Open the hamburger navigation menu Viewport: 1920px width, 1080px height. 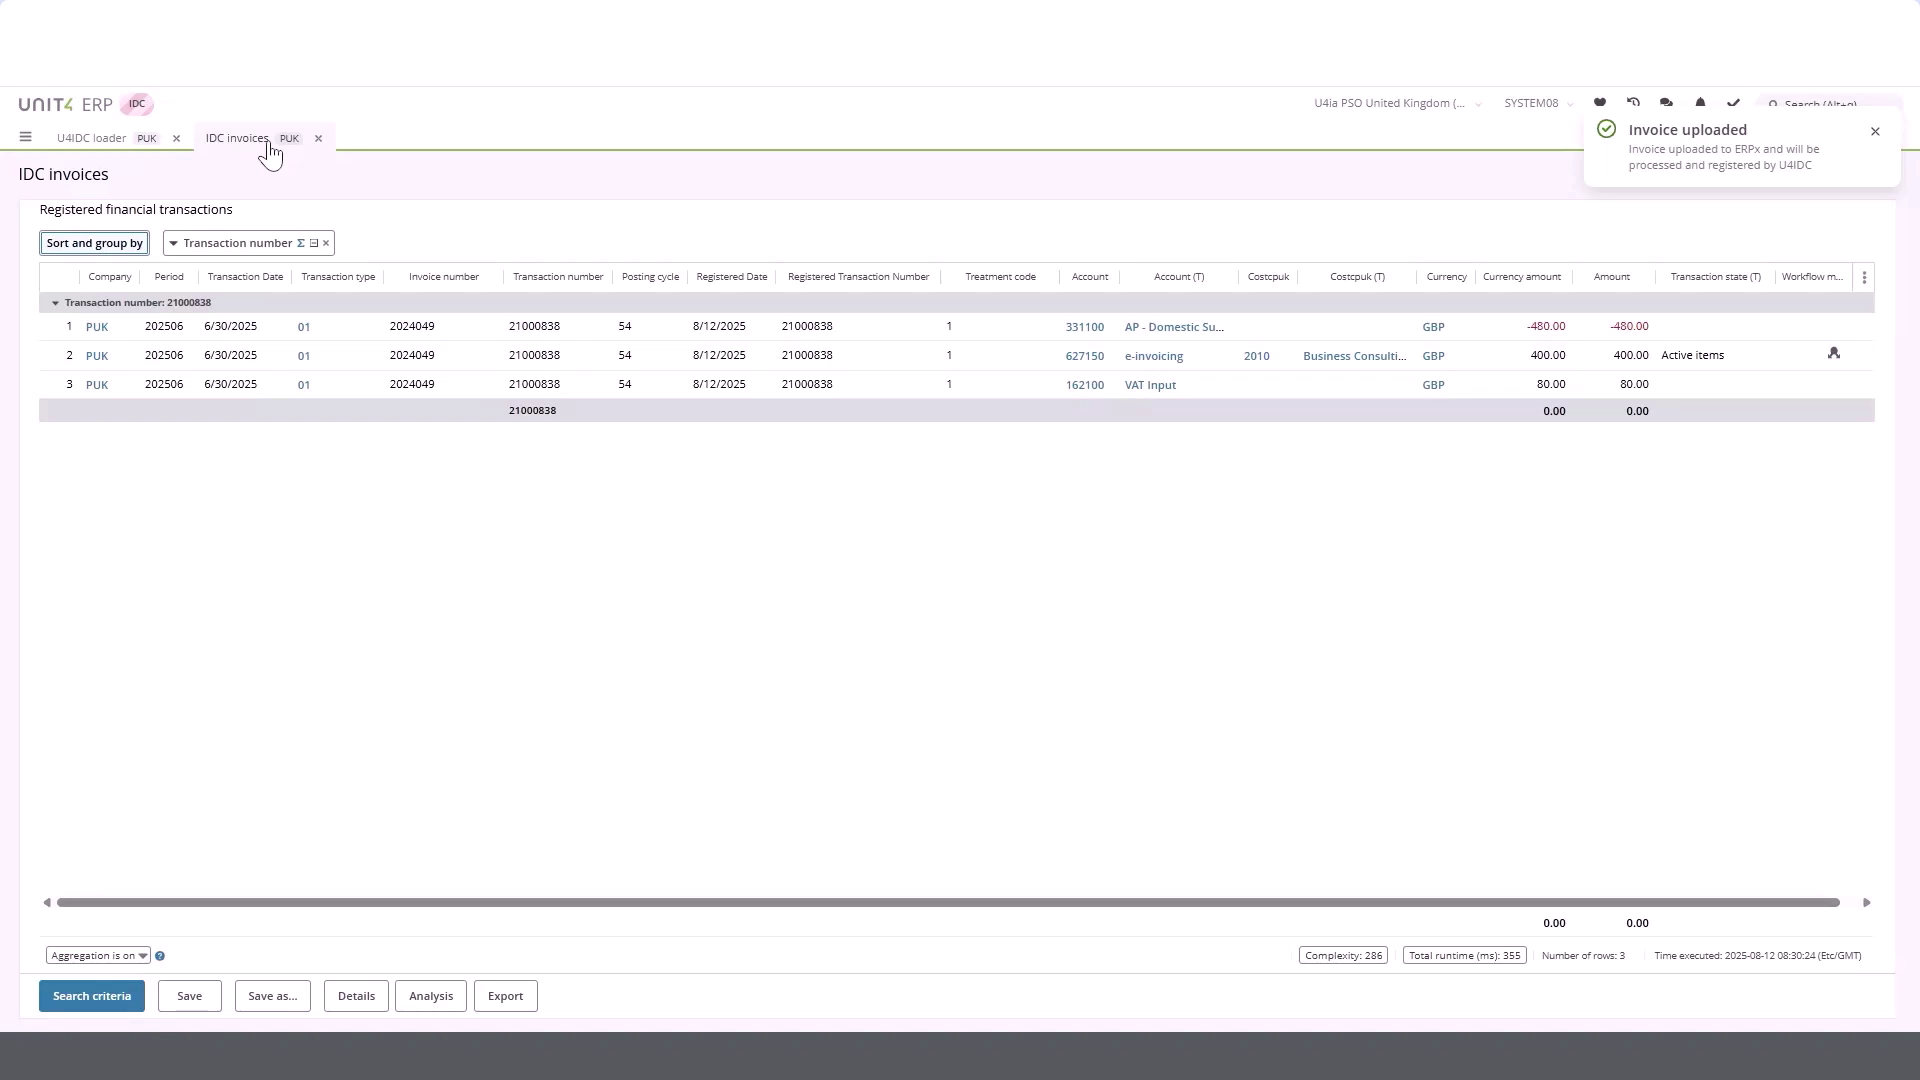click(25, 137)
